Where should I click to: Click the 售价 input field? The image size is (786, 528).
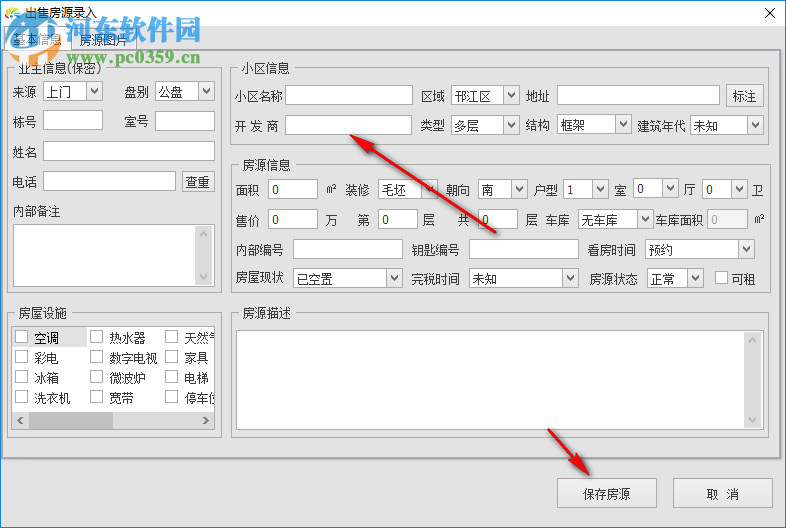[x=293, y=219]
